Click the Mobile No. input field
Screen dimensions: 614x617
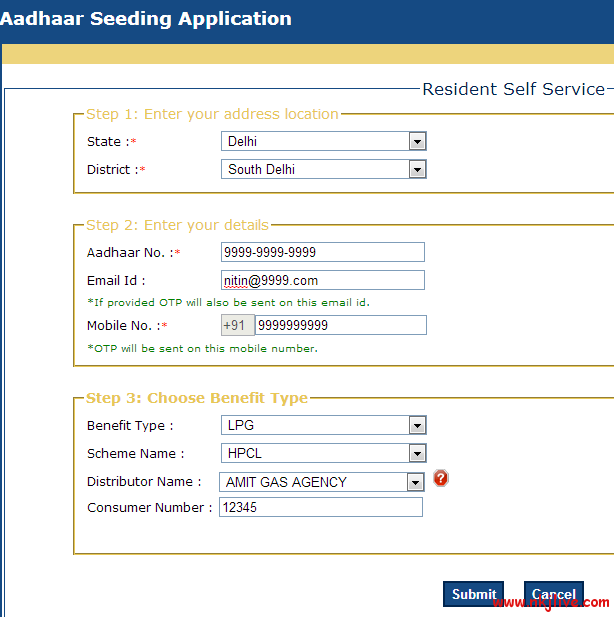coord(341,325)
